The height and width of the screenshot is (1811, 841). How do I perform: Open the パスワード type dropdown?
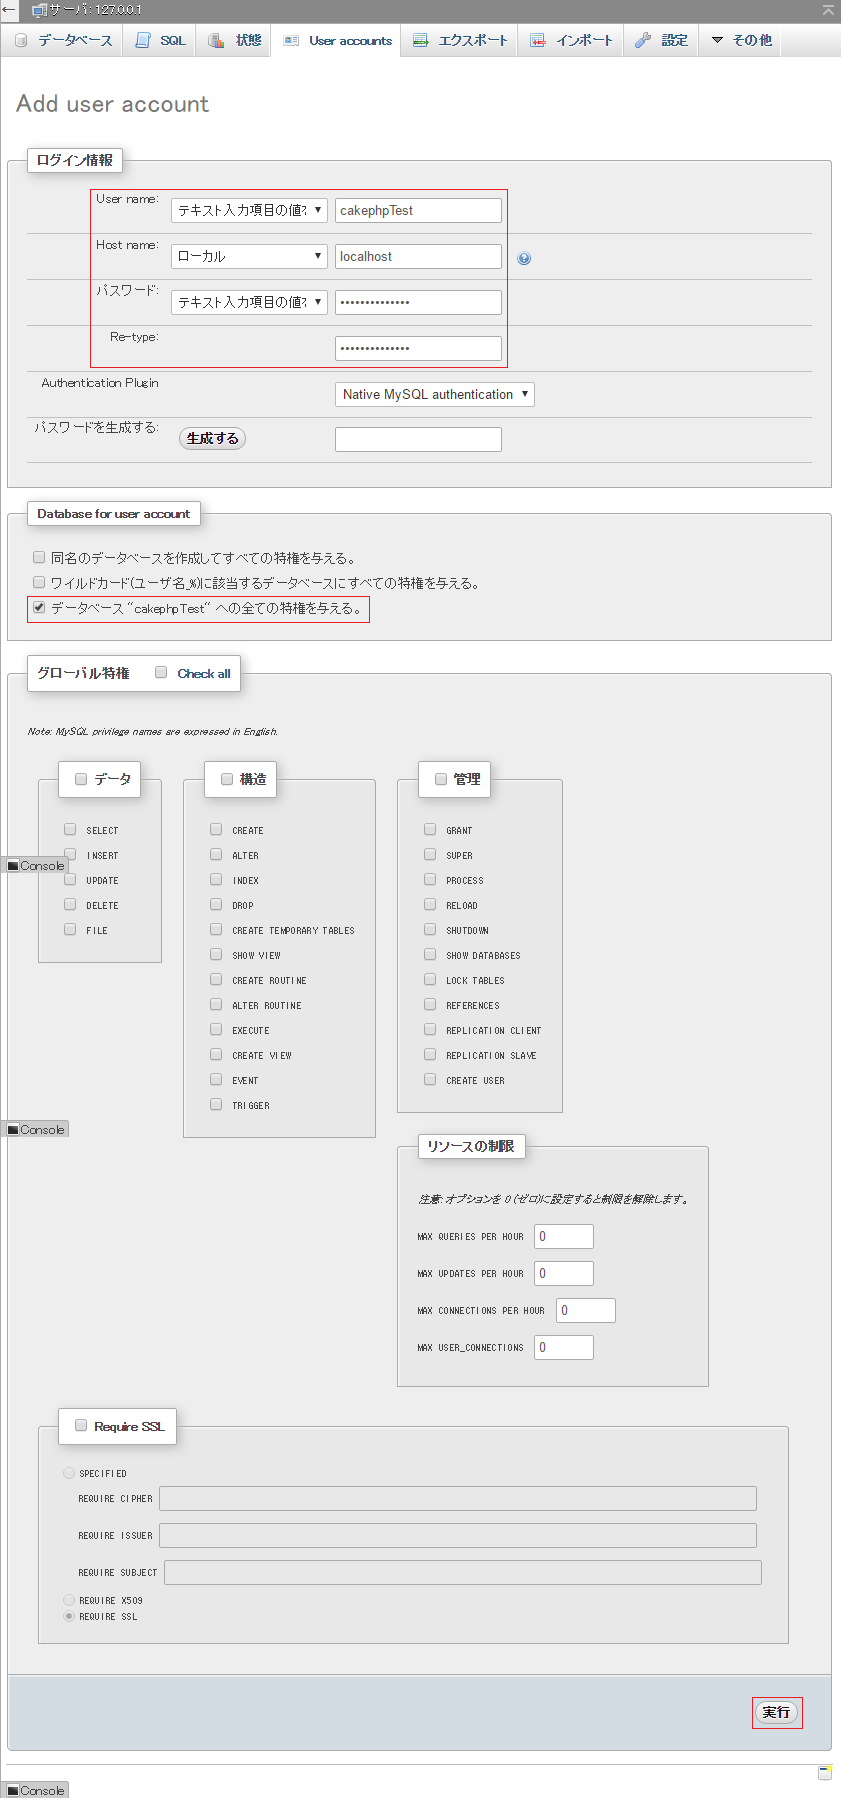point(249,302)
